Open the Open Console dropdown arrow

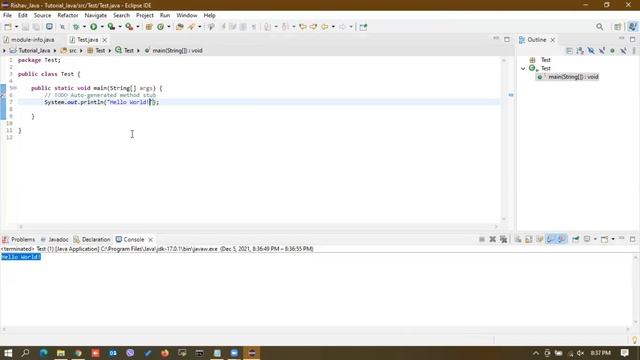point(613,240)
